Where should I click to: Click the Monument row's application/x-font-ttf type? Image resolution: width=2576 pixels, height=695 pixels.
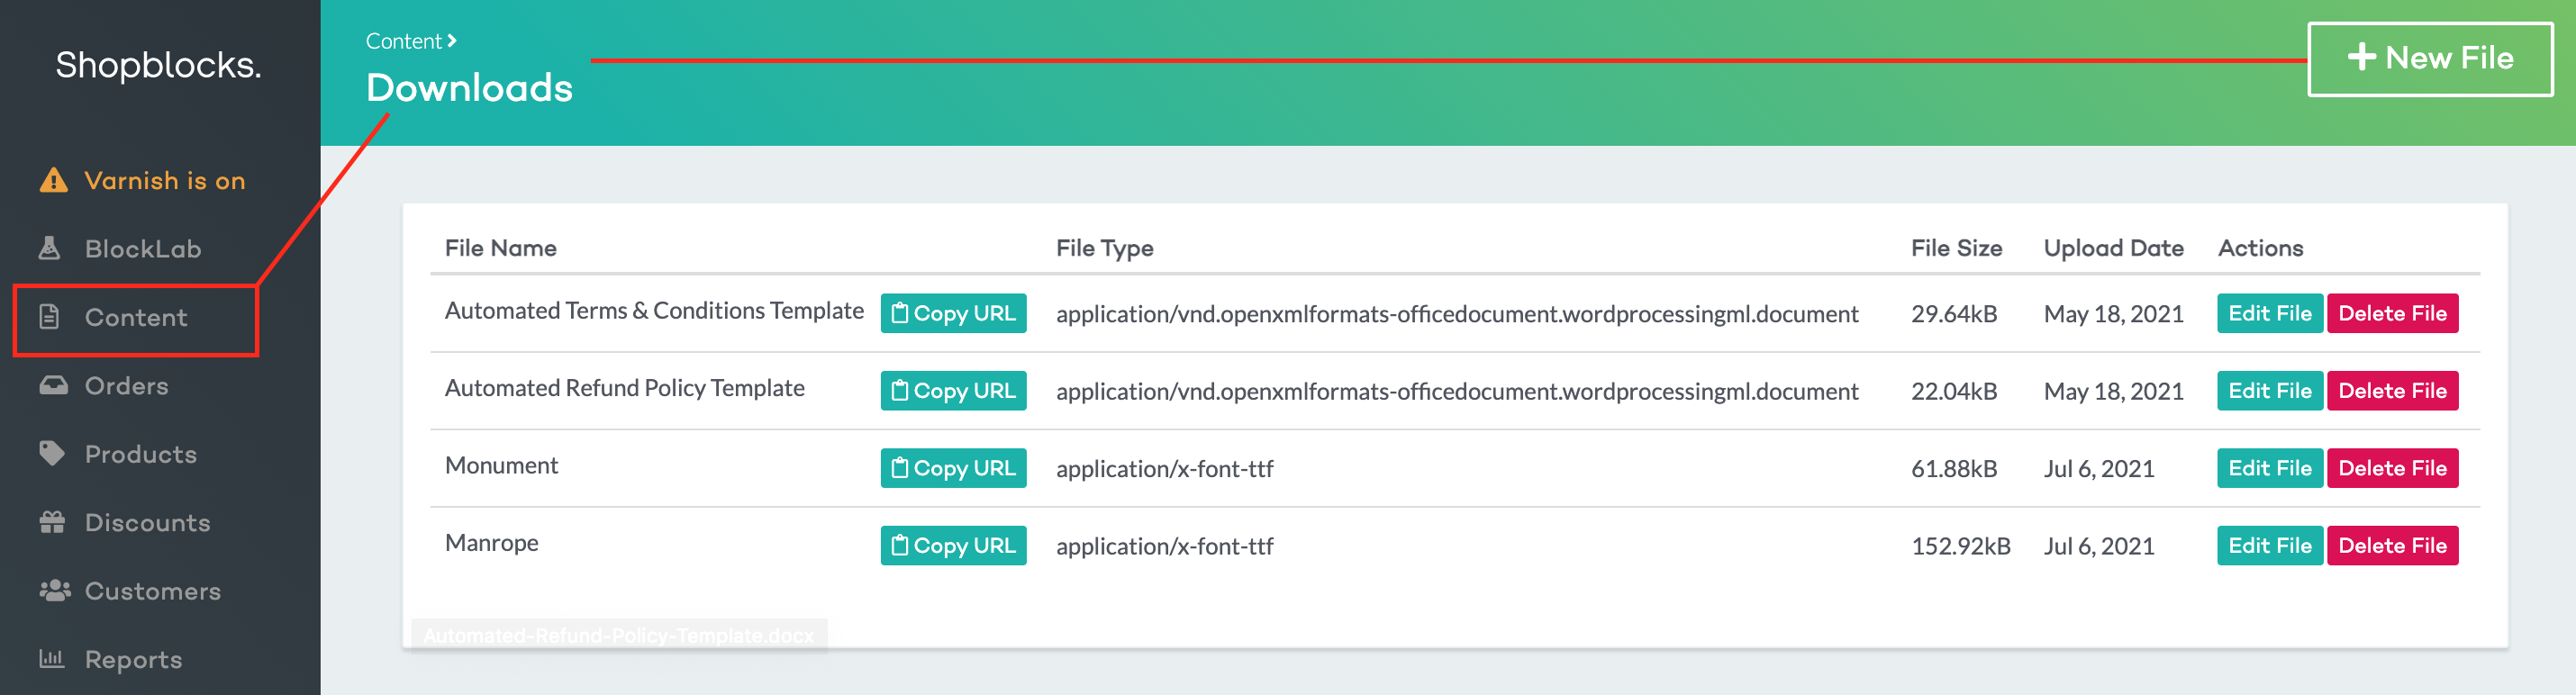point(1164,469)
